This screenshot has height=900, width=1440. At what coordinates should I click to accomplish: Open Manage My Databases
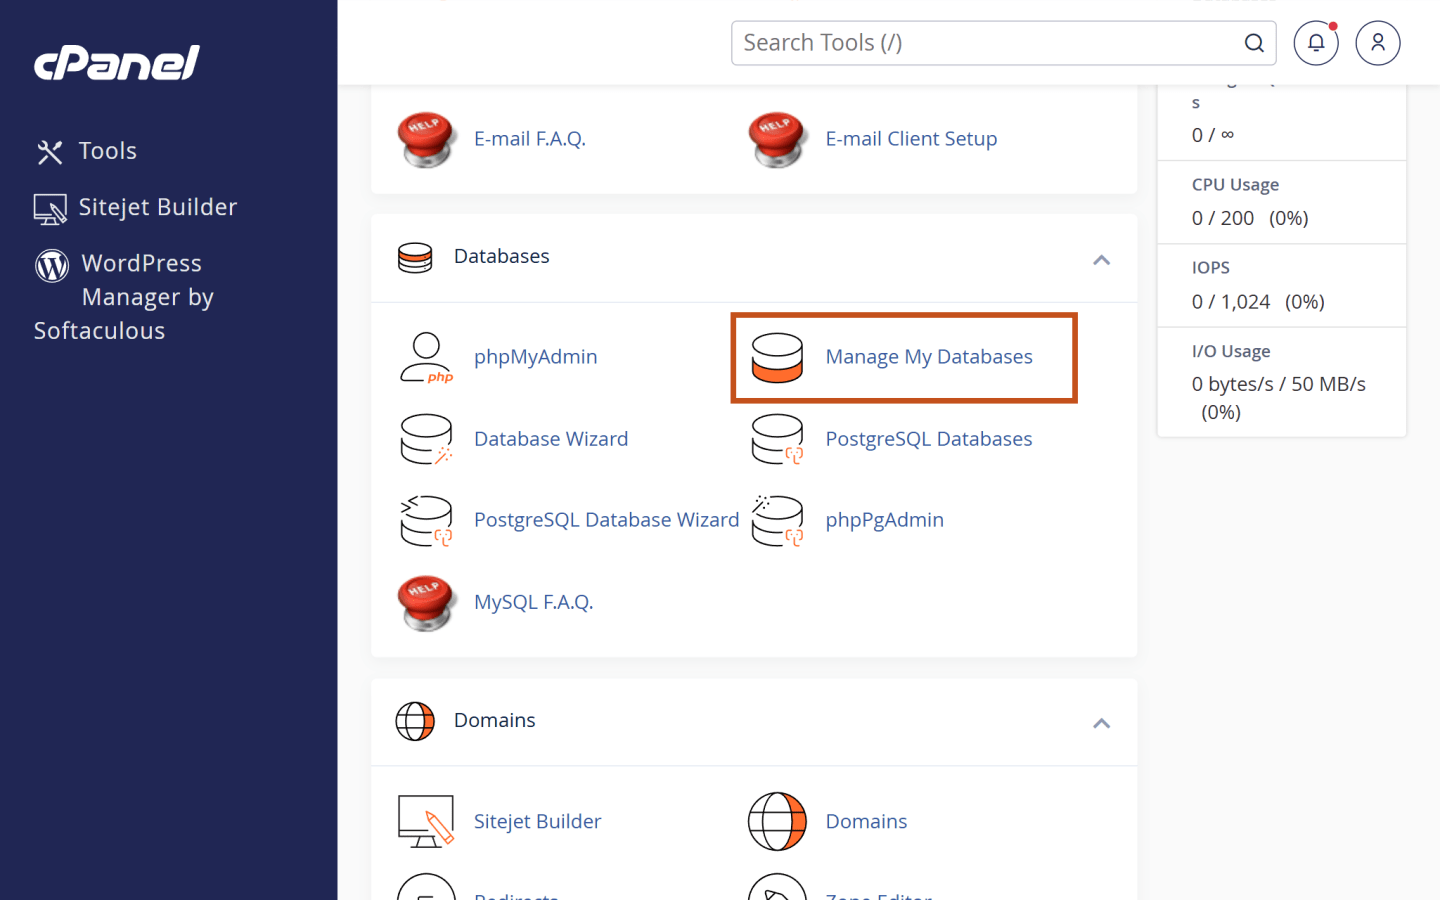coord(928,356)
